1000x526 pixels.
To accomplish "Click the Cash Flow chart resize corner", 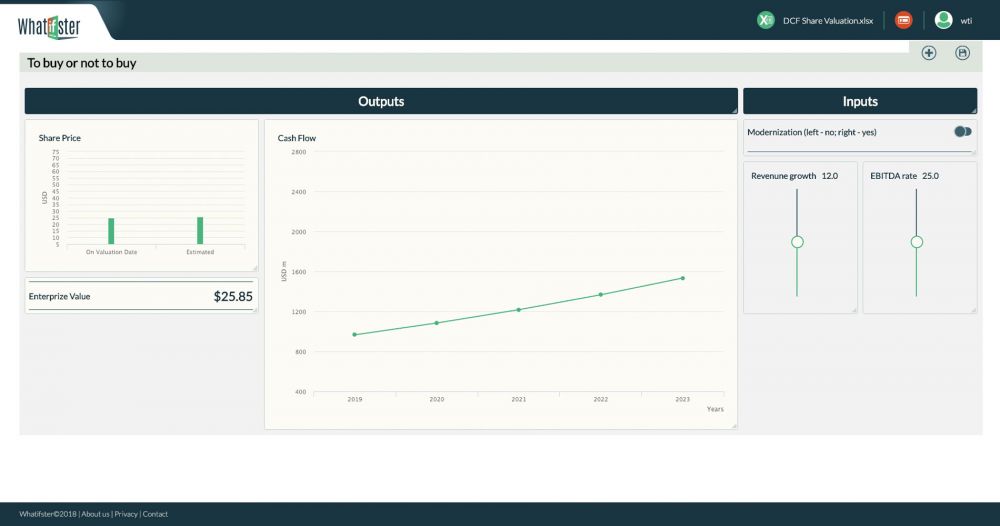I will tap(734, 426).
